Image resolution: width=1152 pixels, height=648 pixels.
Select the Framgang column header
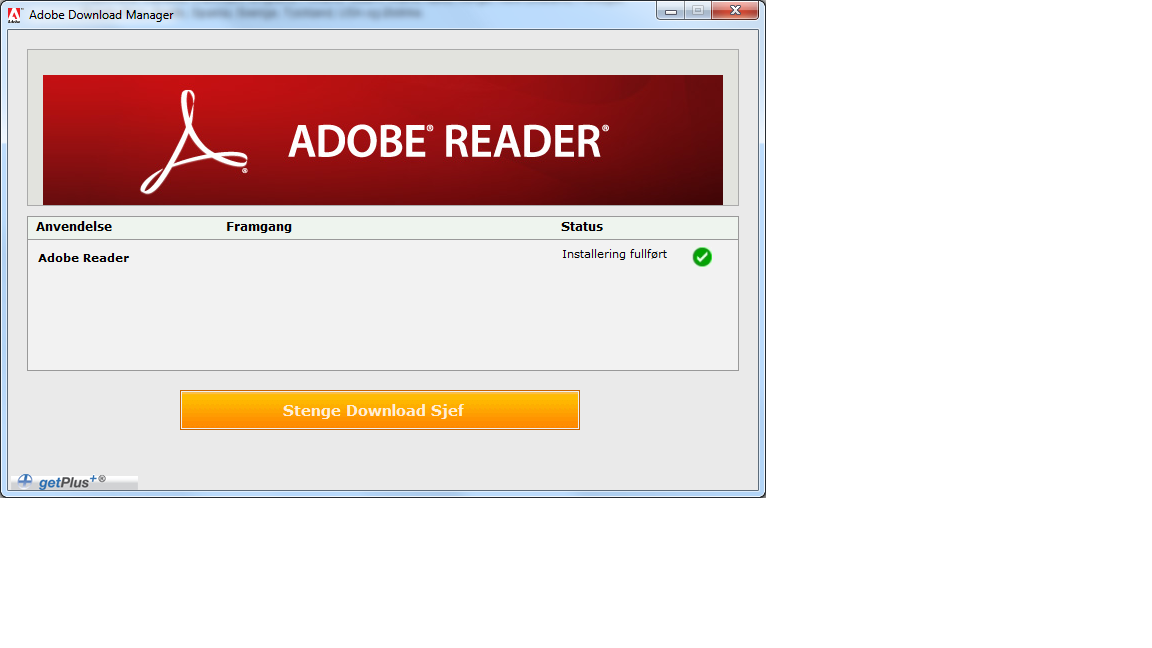point(259,227)
